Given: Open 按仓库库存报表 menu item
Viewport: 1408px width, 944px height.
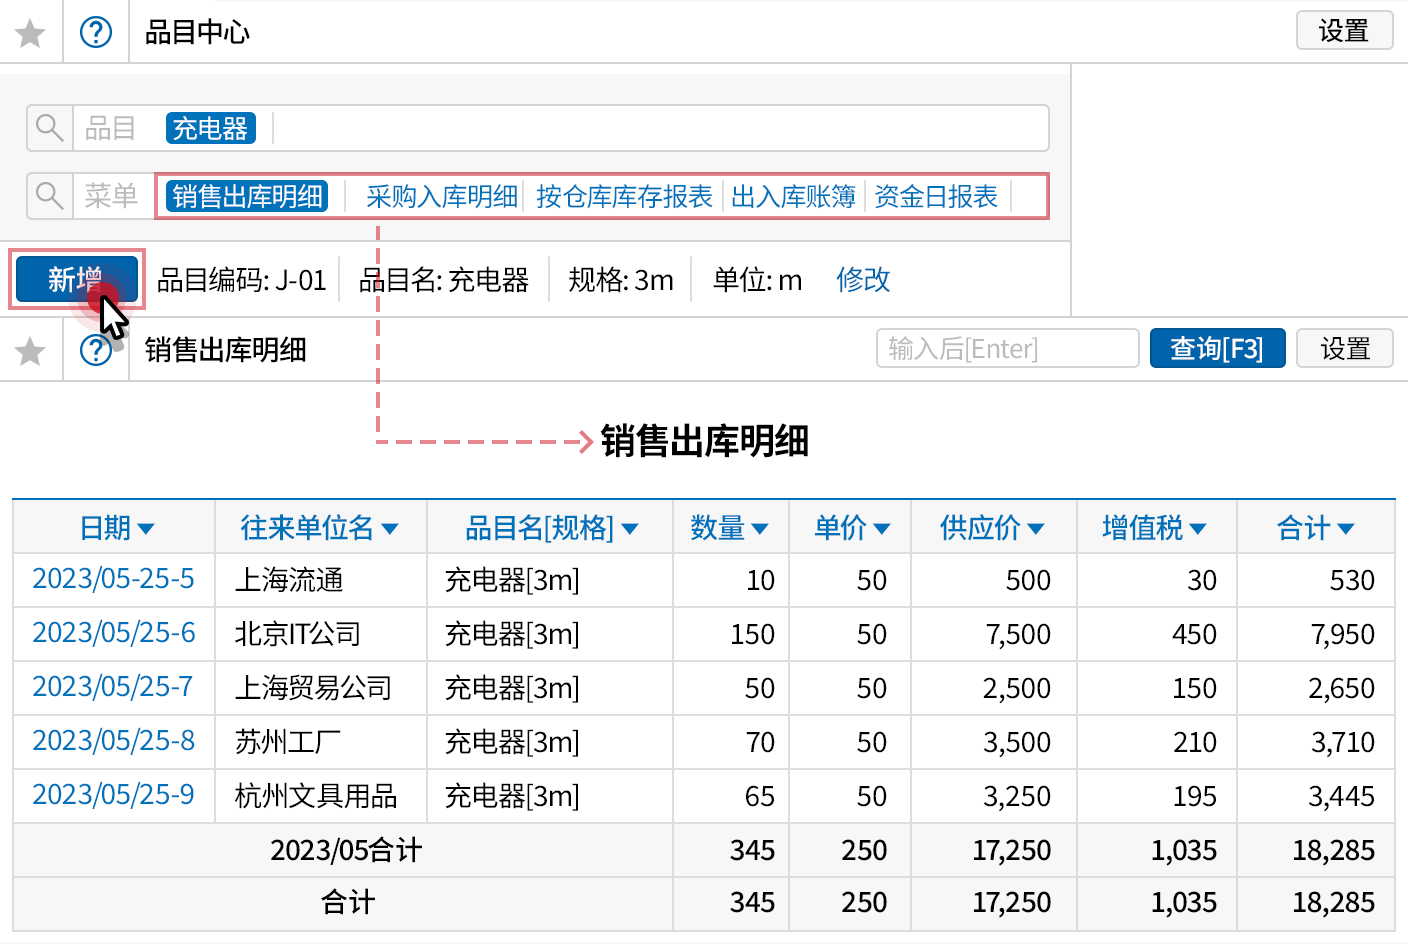Looking at the screenshot, I should 624,196.
